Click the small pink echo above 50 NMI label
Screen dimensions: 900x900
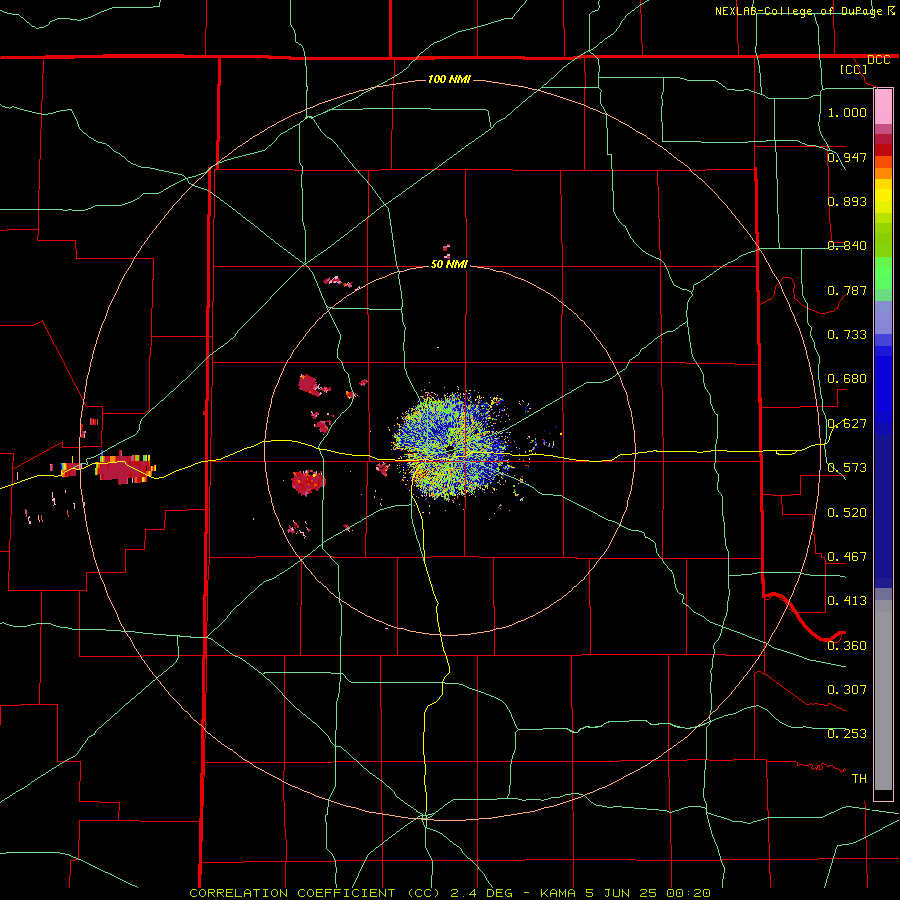click(x=447, y=250)
